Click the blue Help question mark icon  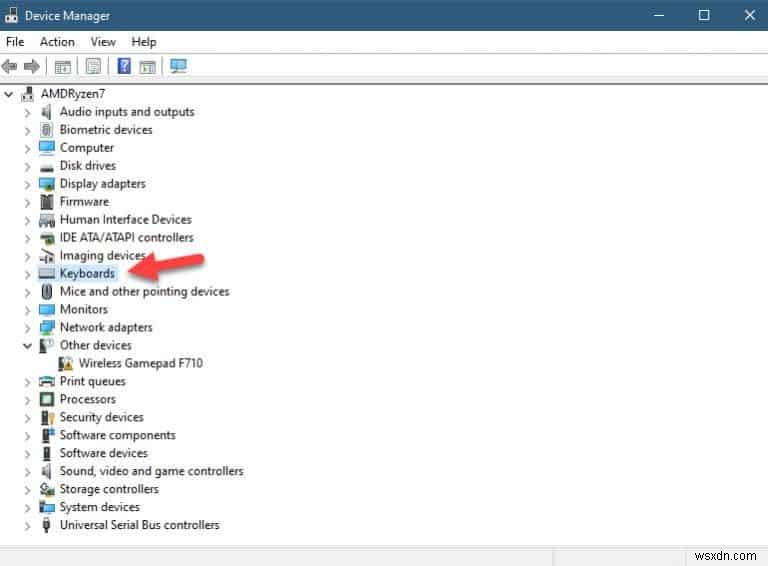(124, 66)
